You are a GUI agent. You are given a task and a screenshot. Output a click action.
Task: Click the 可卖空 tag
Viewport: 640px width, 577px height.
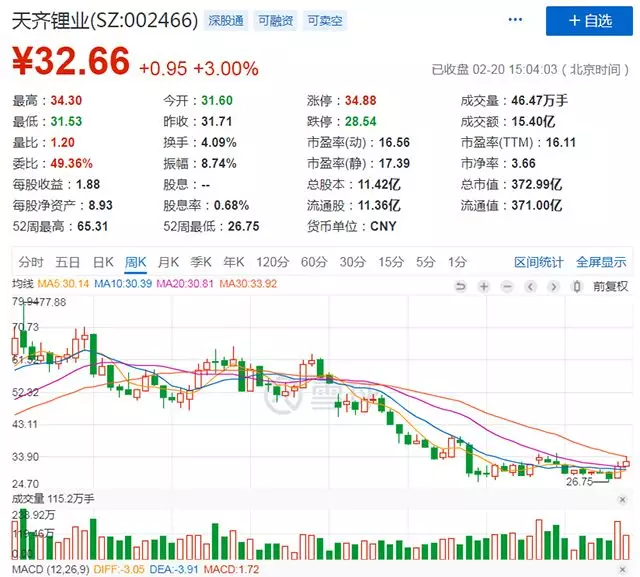(325, 20)
